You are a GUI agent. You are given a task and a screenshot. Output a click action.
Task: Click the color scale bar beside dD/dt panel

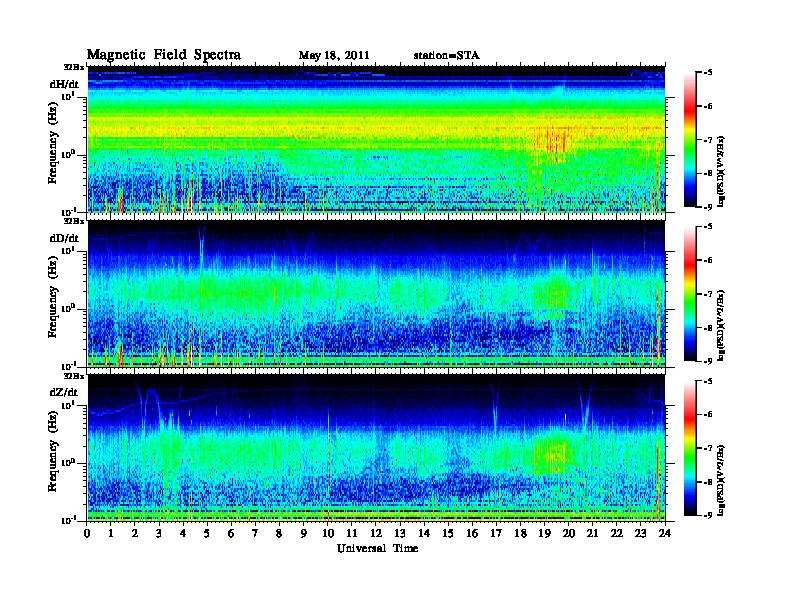click(690, 294)
